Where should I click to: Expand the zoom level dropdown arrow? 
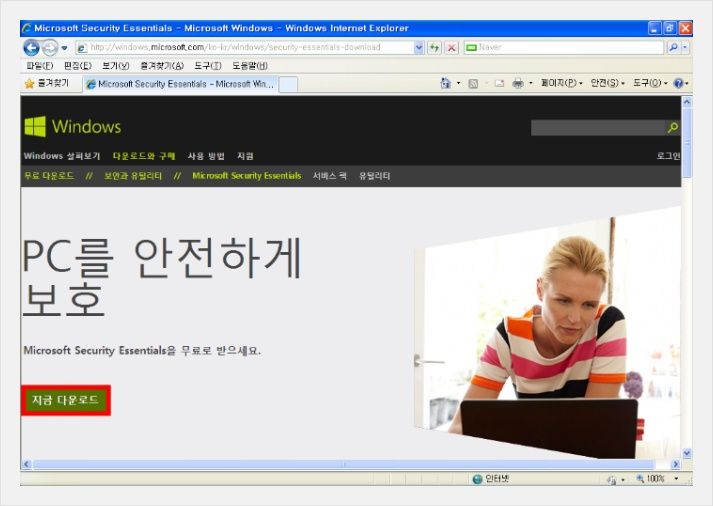pyautogui.click(x=676, y=479)
